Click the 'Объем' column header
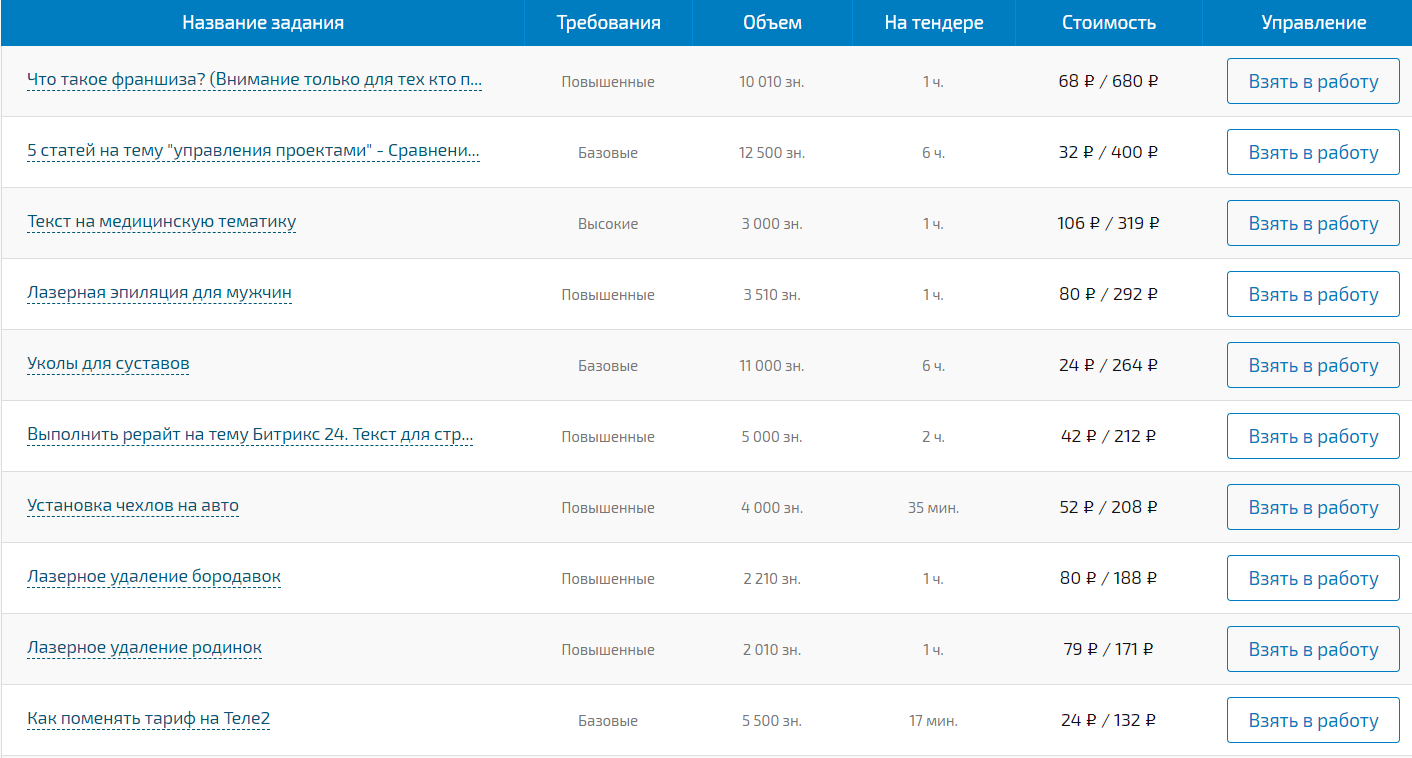 pos(772,23)
